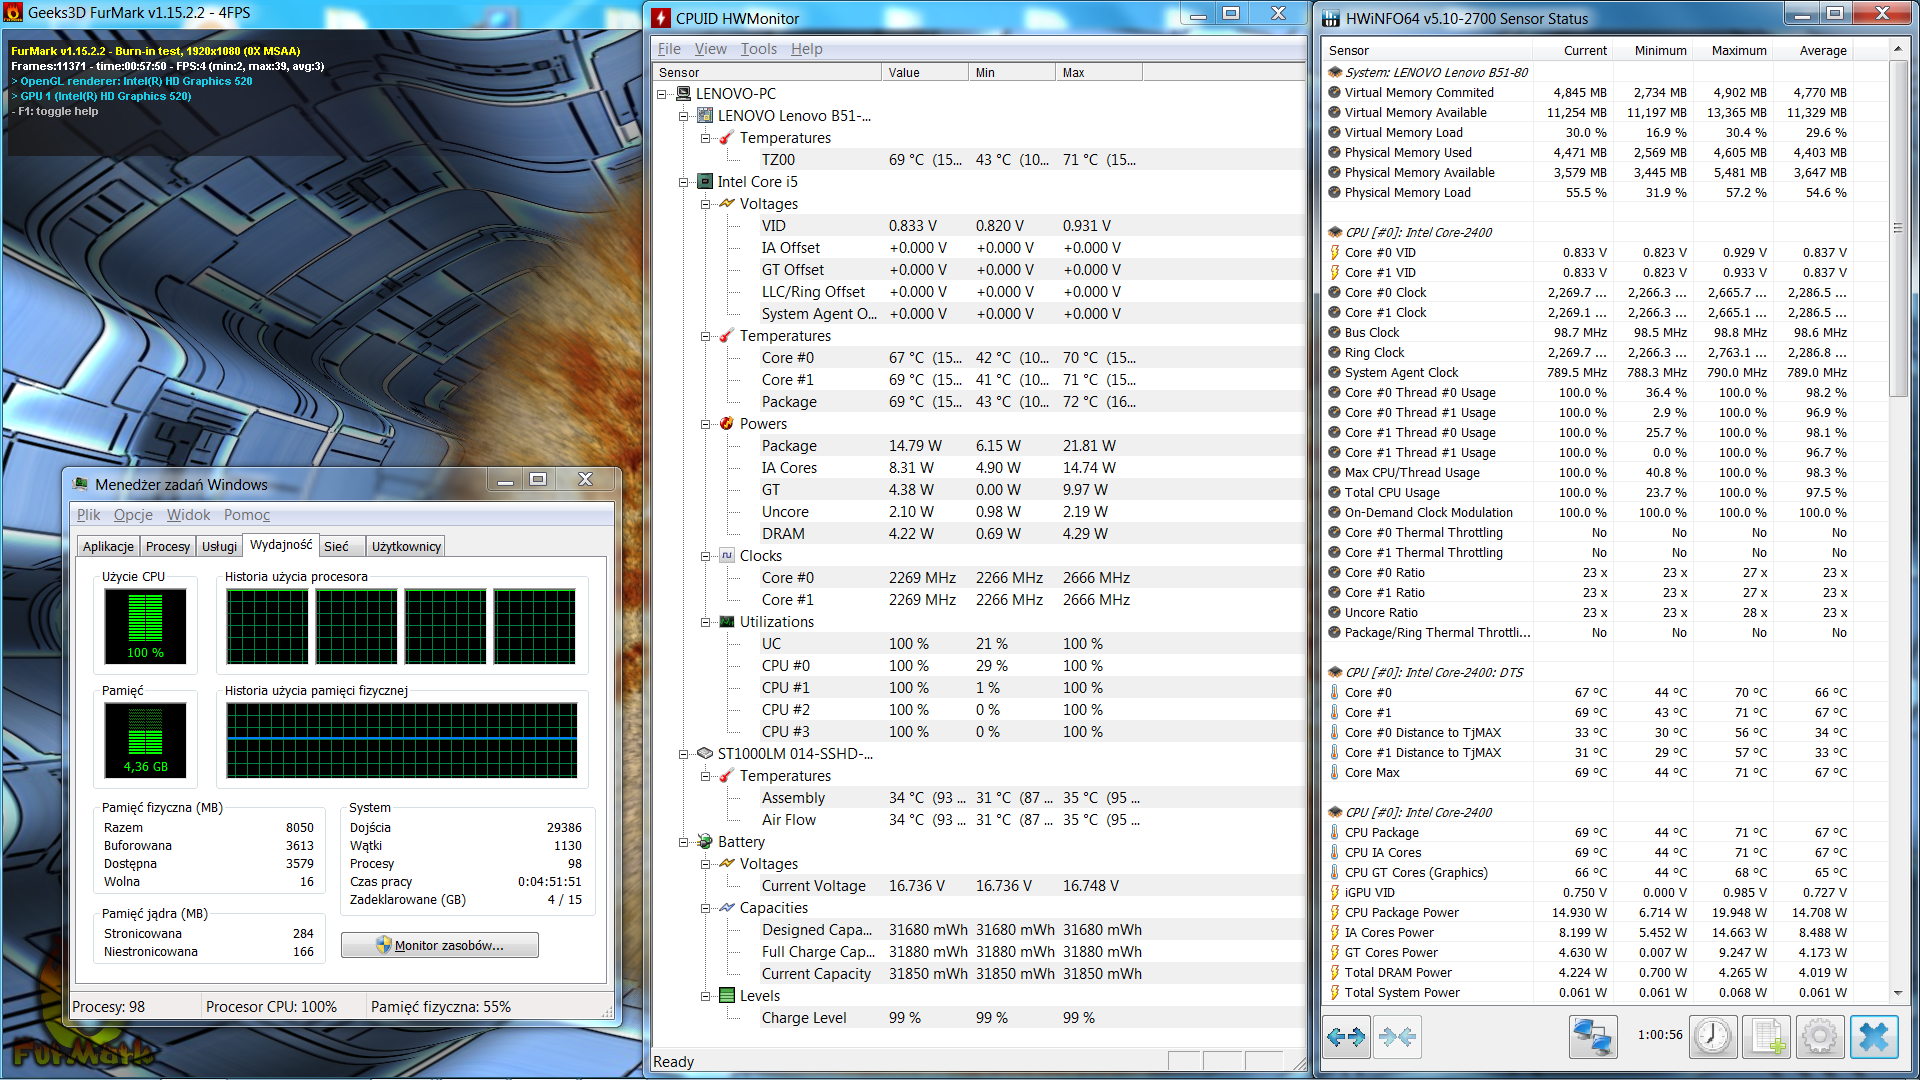Click the log-file spreadsheet button in HWiNFO64

point(1767,1037)
